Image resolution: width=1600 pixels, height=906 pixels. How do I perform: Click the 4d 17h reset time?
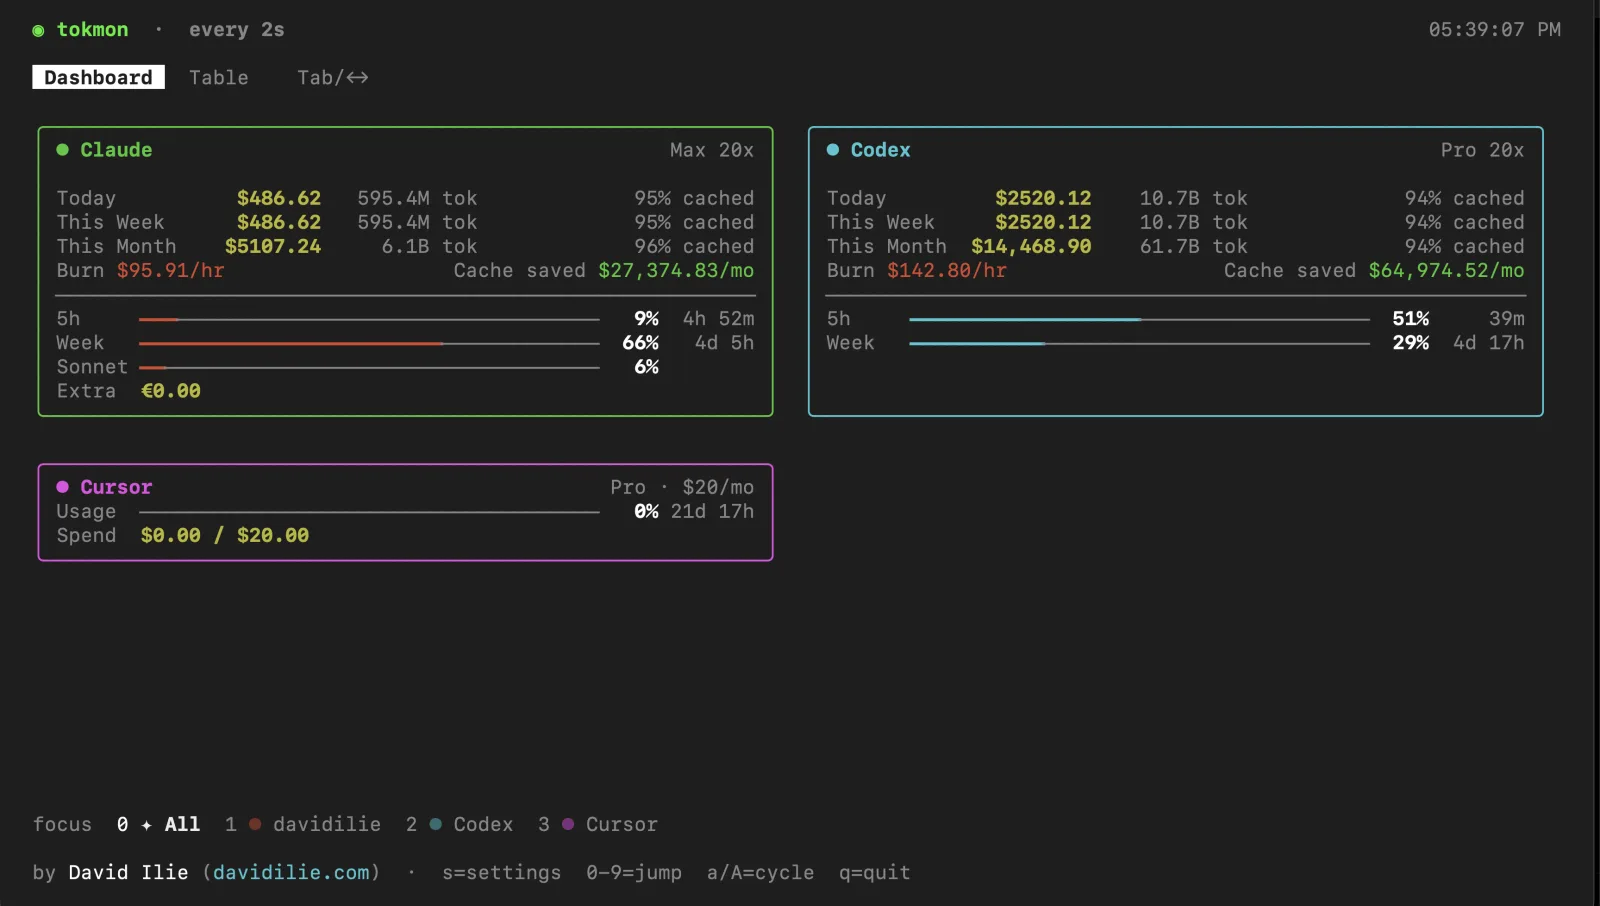(1488, 343)
